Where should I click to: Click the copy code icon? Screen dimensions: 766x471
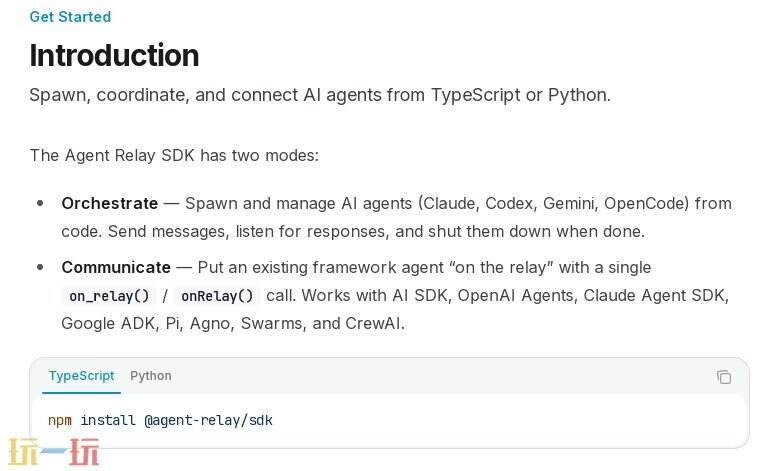tap(724, 377)
